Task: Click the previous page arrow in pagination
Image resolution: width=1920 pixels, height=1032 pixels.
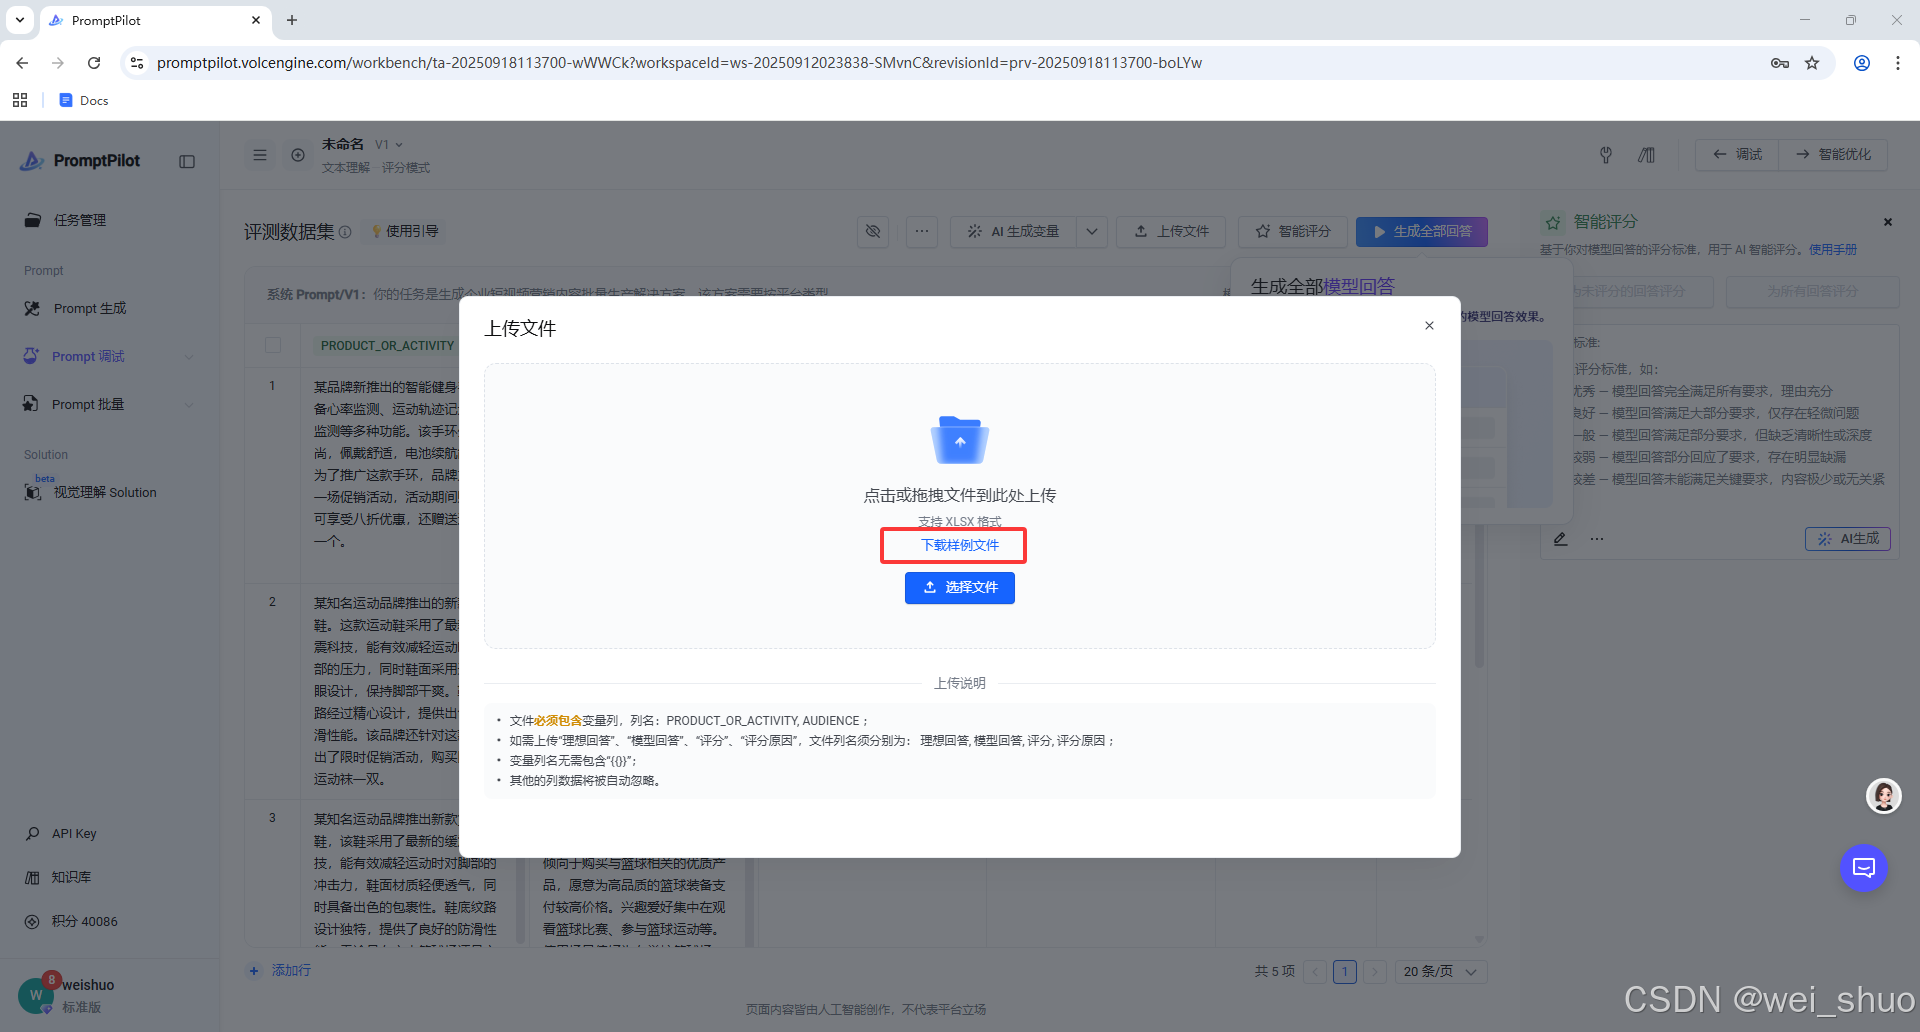Action: 1315,972
